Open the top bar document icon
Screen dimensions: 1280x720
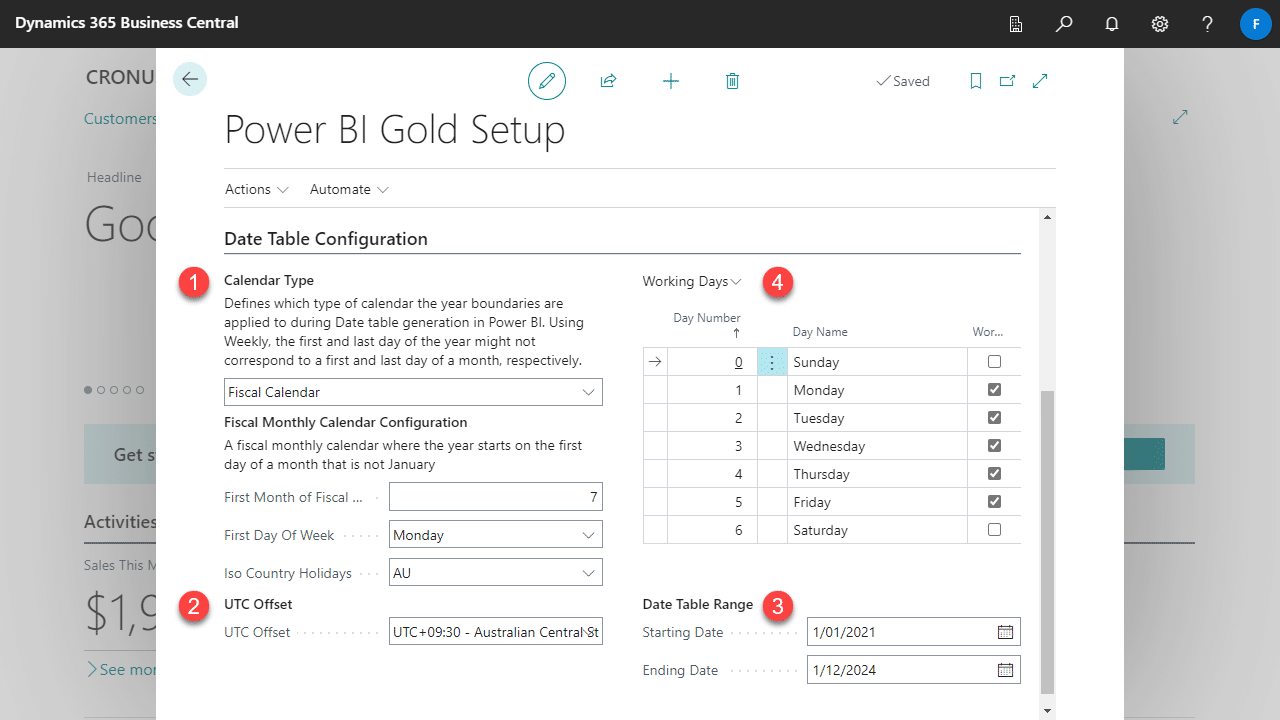click(x=1016, y=24)
